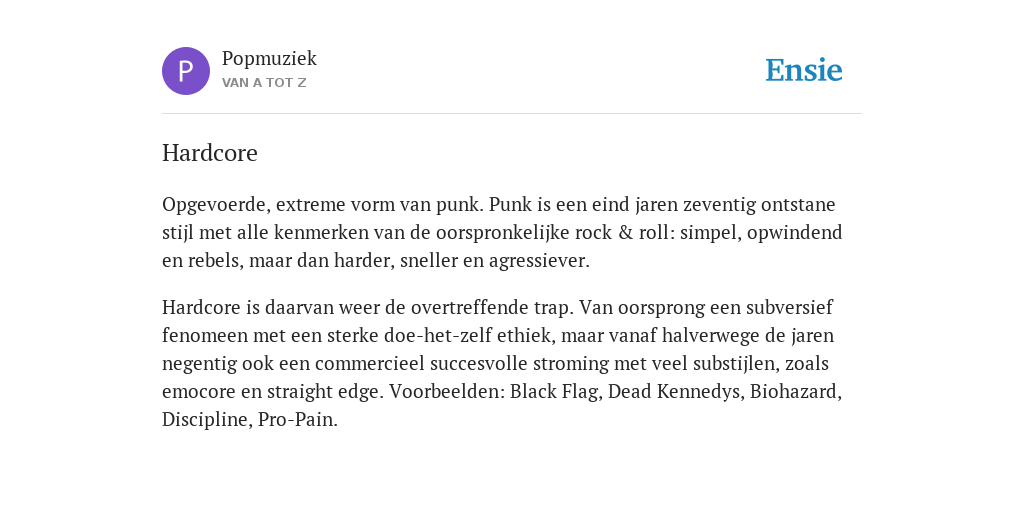Click the VAN A TOT Z subtitle
1024x512 pixels.
click(x=264, y=83)
